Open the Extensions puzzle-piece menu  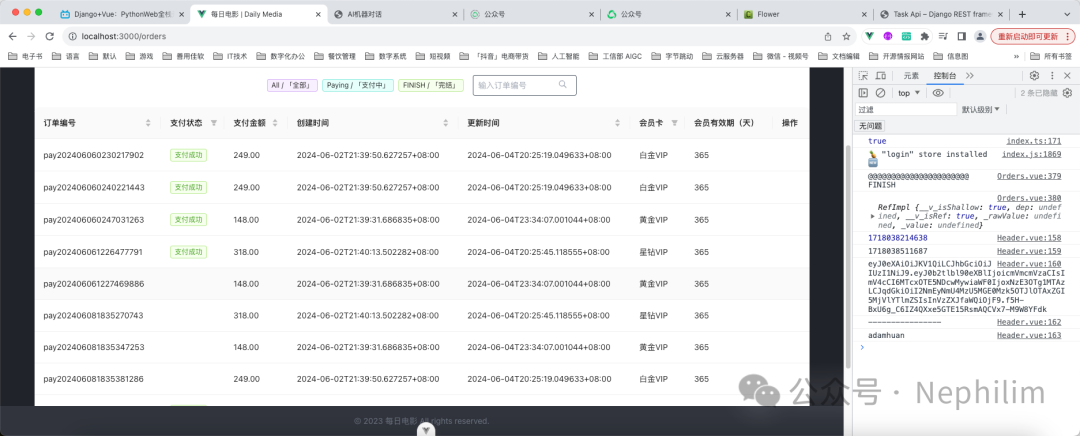click(924, 36)
